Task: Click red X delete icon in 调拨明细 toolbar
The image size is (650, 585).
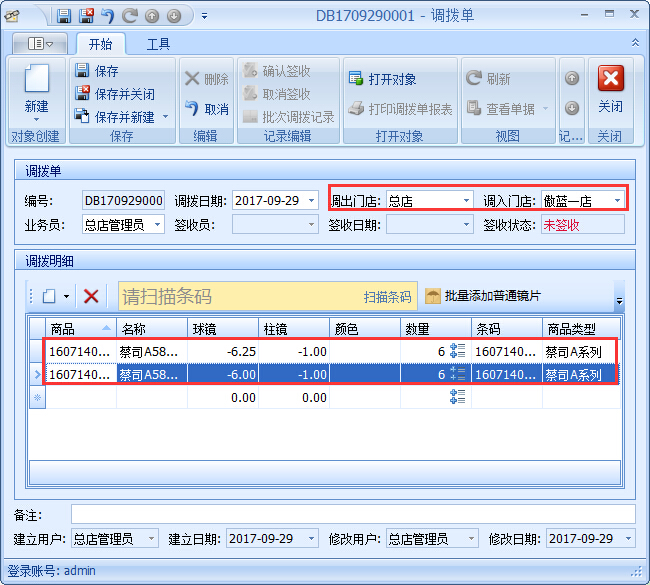Action: (x=91, y=296)
